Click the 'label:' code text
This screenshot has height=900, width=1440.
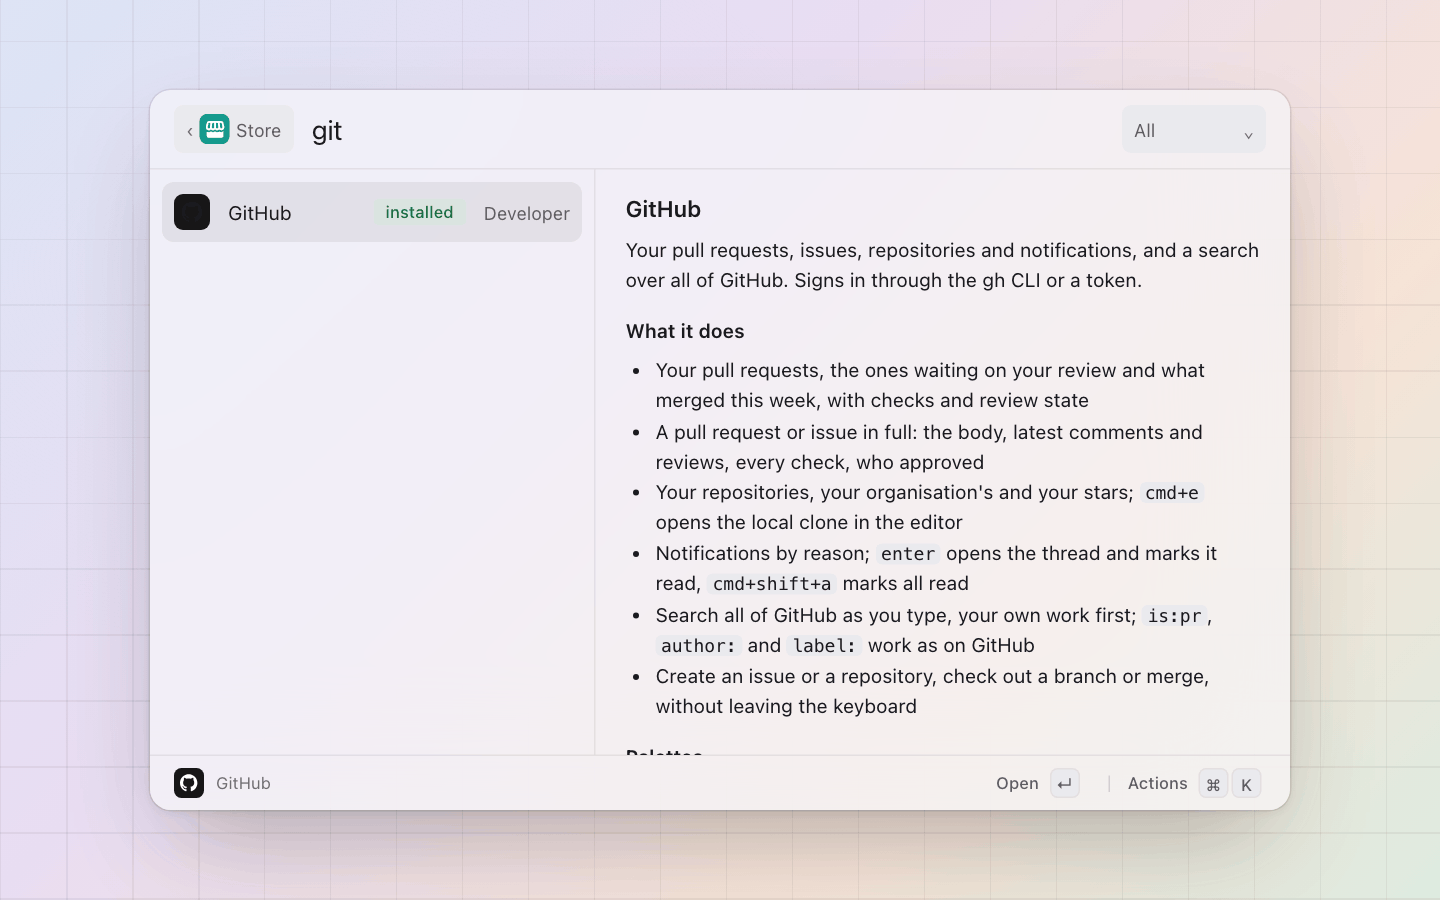point(824,646)
